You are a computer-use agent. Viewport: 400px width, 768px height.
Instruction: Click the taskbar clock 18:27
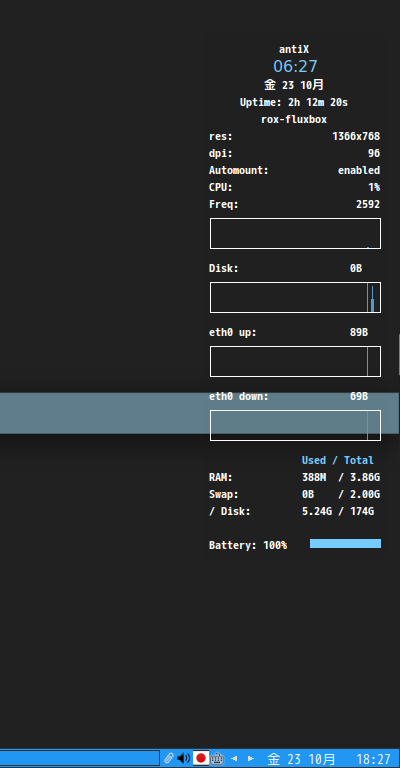[x=374, y=759]
